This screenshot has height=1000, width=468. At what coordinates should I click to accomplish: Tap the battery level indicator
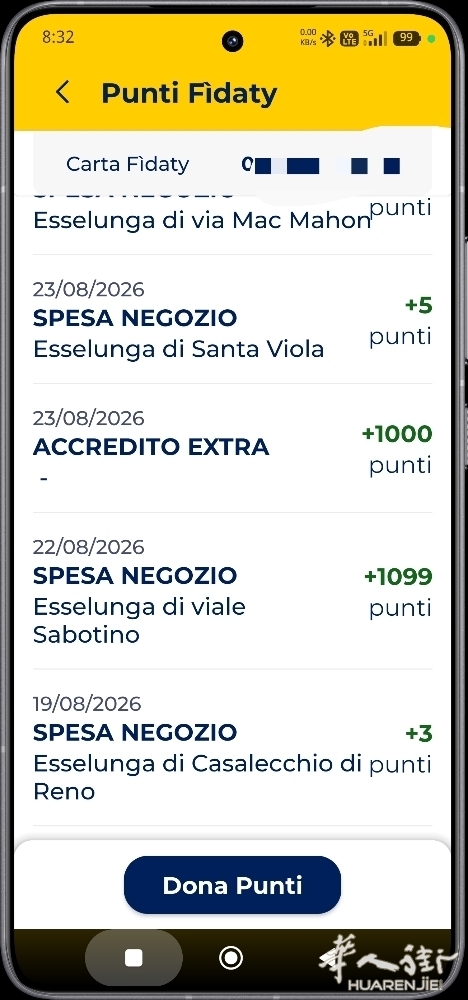pyautogui.click(x=406, y=38)
